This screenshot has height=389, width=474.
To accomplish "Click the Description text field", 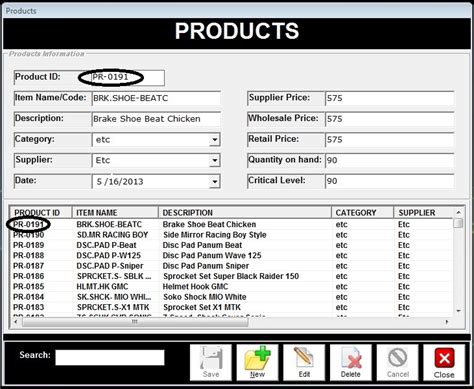I will pyautogui.click(x=156, y=119).
